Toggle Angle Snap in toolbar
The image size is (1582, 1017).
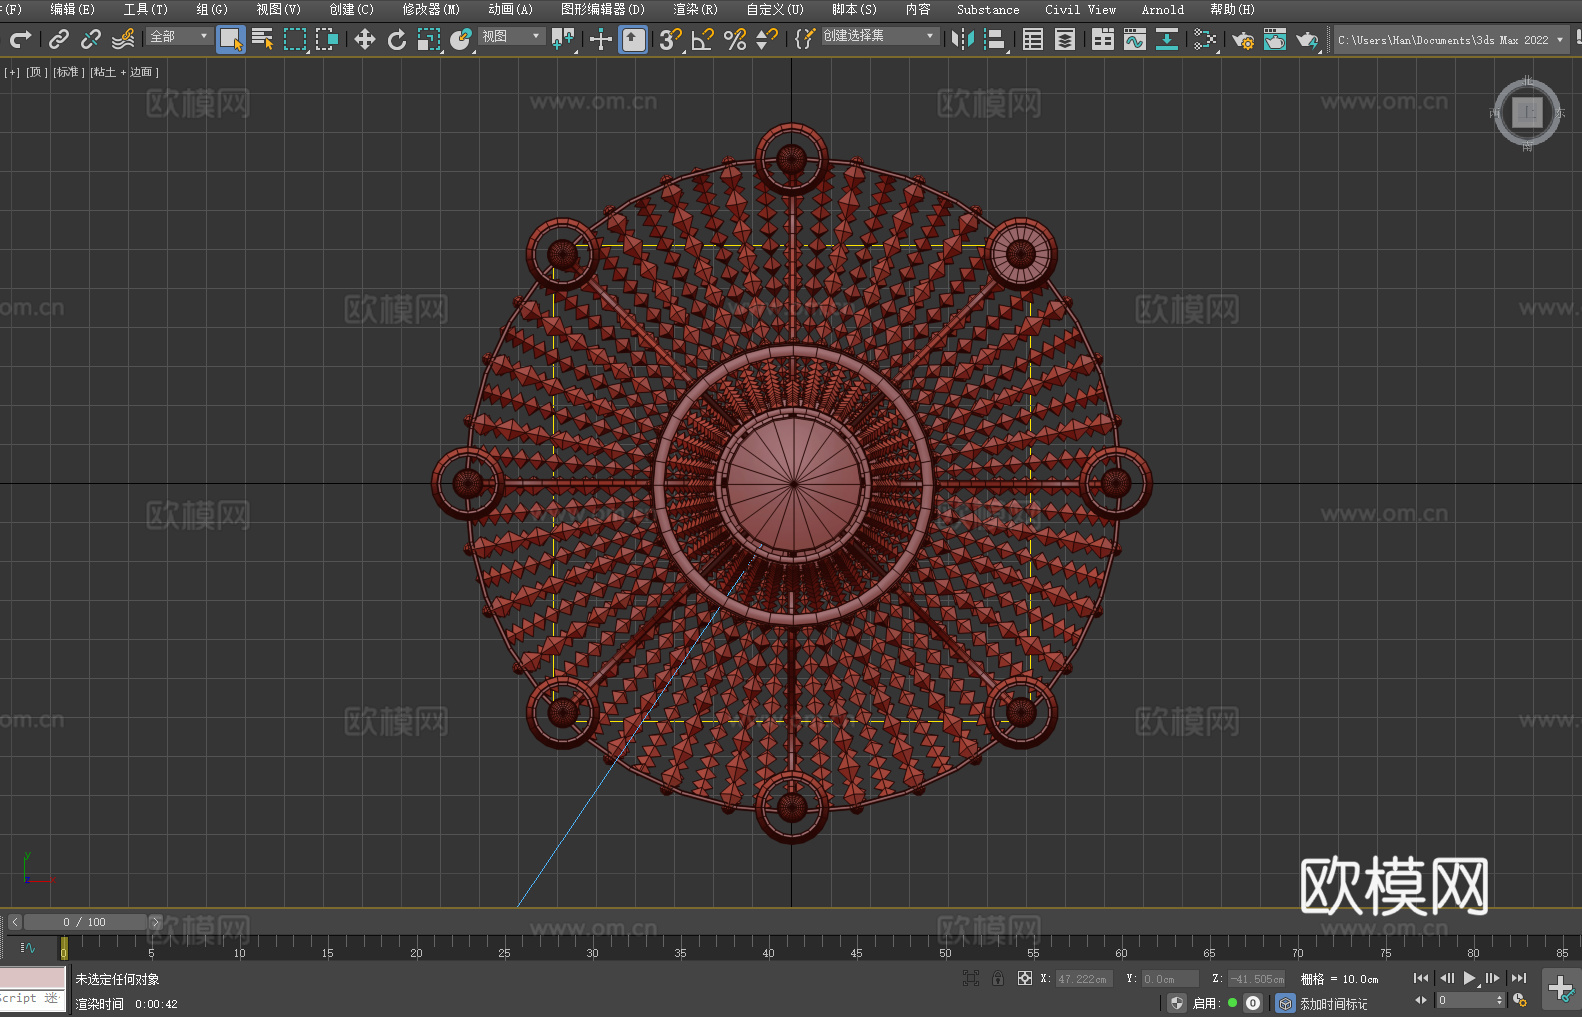703,39
